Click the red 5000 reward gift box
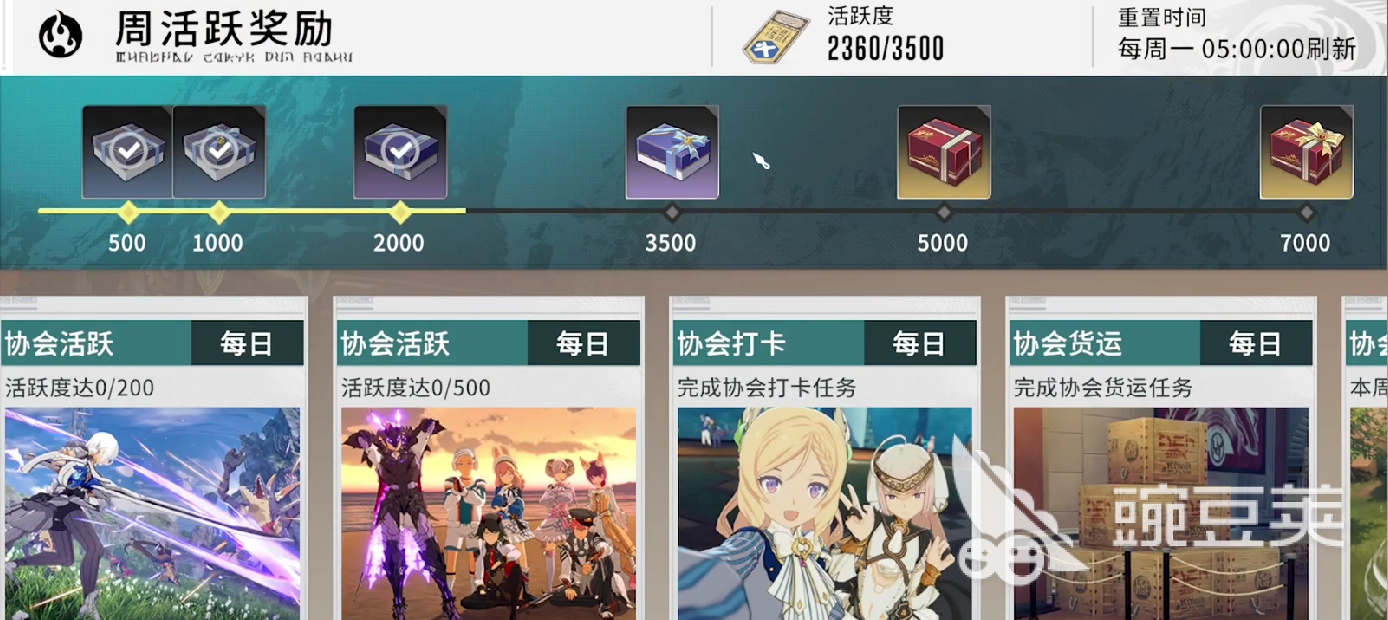The image size is (1388, 620). (x=944, y=152)
